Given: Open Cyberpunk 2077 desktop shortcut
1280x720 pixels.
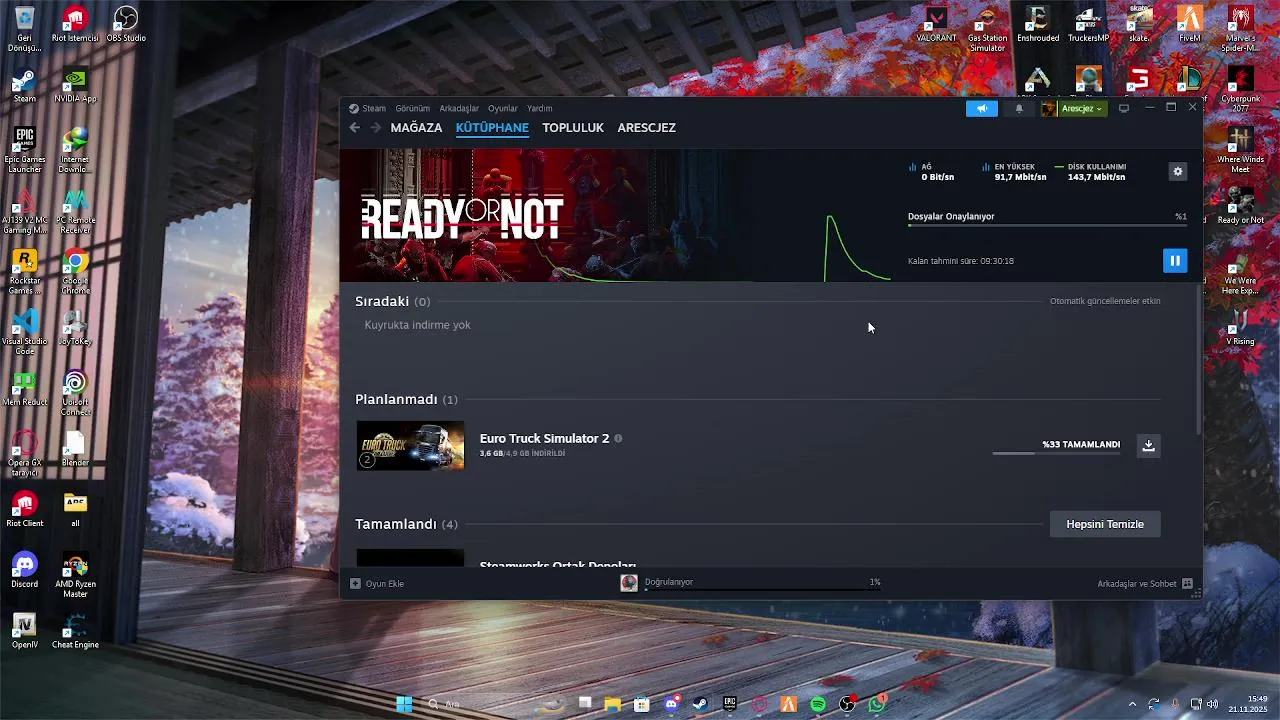Looking at the screenshot, I should click(x=1240, y=88).
